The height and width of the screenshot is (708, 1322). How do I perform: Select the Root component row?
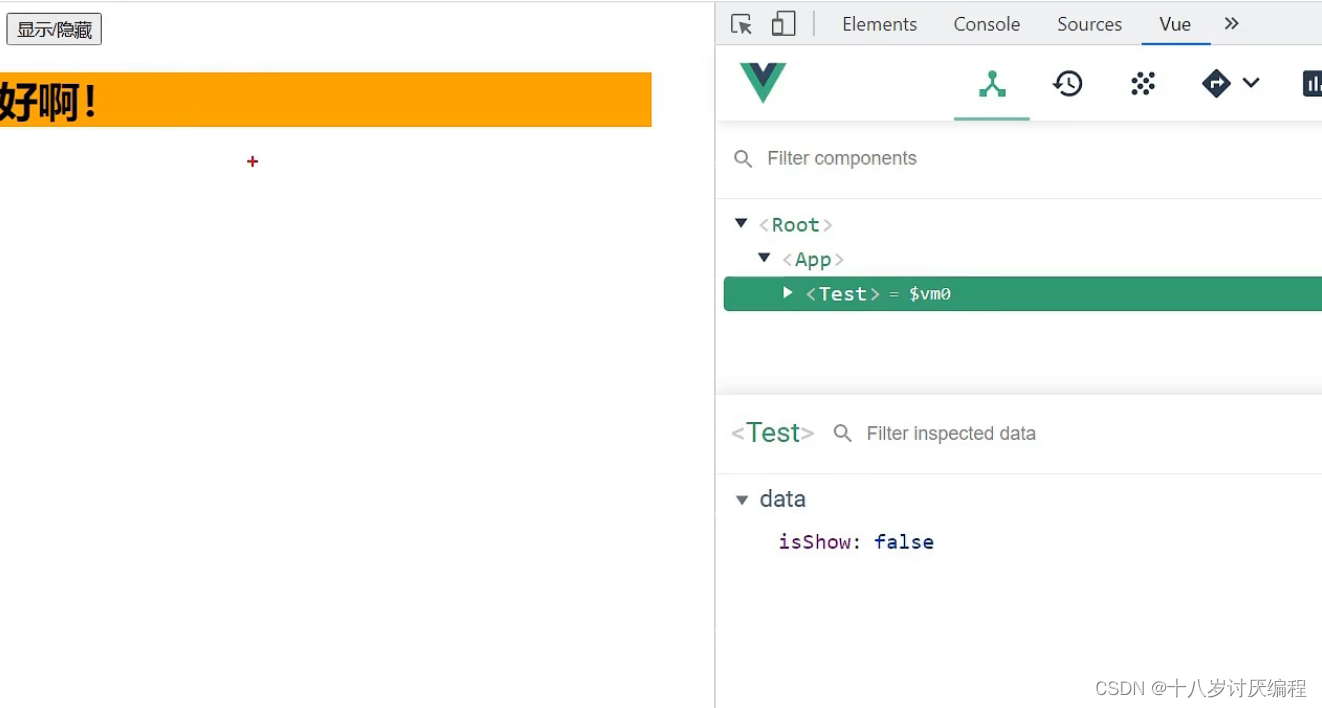1023,225
